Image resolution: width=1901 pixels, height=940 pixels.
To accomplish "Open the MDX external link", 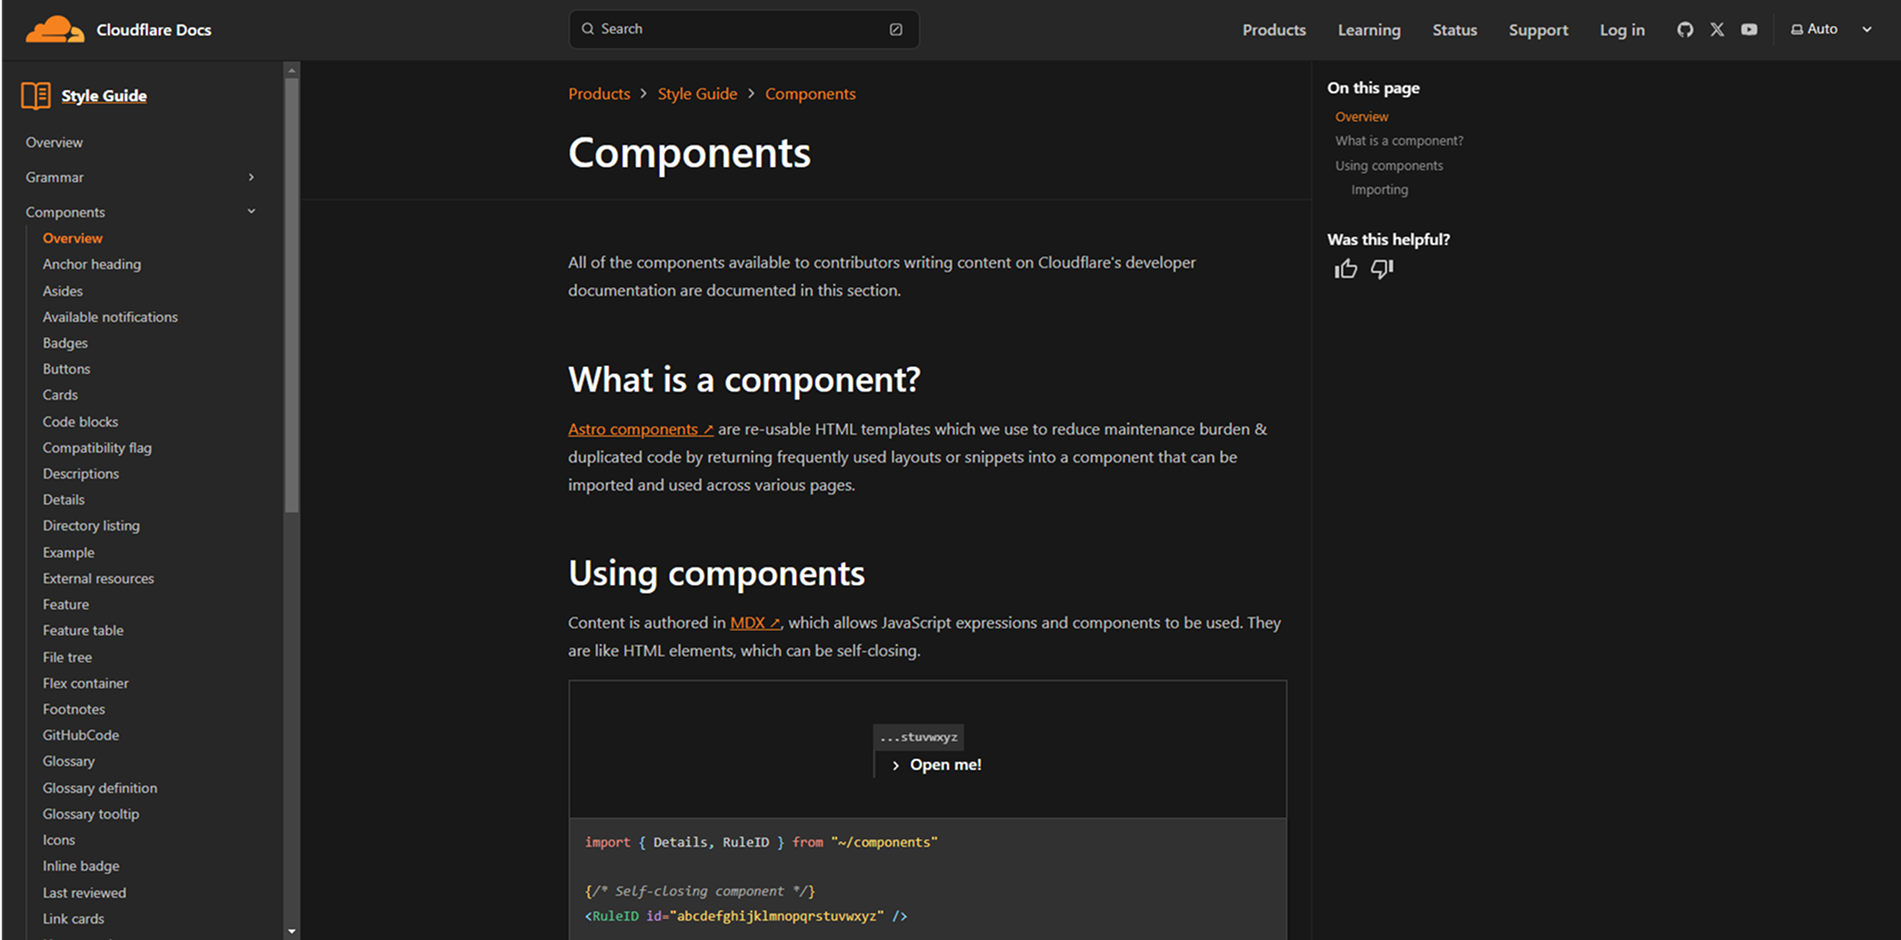I will 755,622.
